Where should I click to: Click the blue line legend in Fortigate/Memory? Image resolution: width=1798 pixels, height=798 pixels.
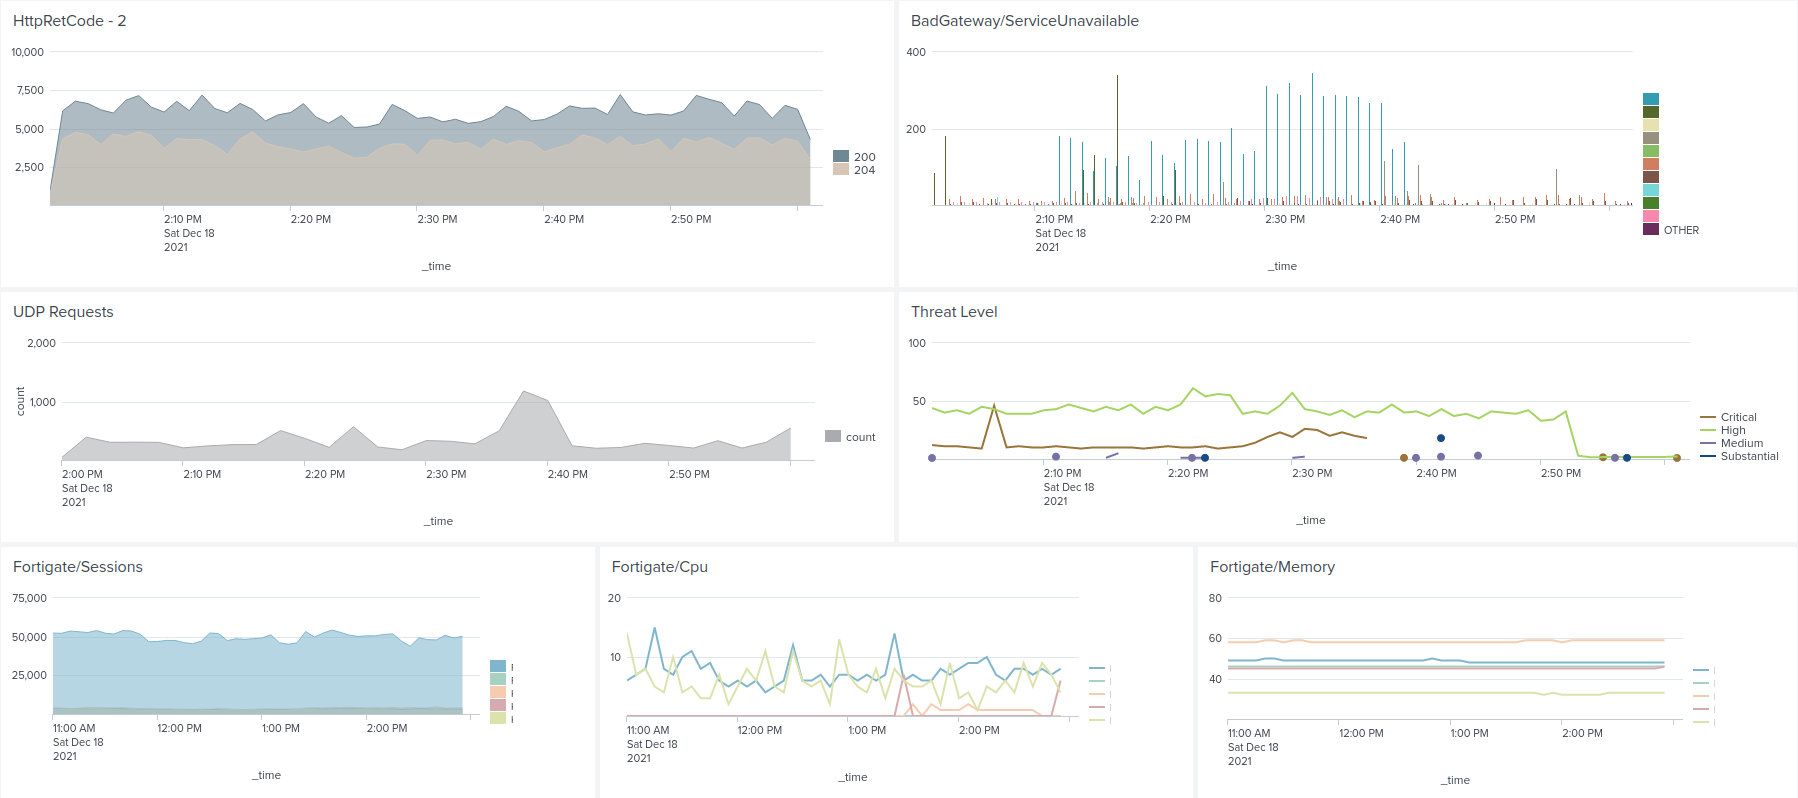coord(1701,670)
